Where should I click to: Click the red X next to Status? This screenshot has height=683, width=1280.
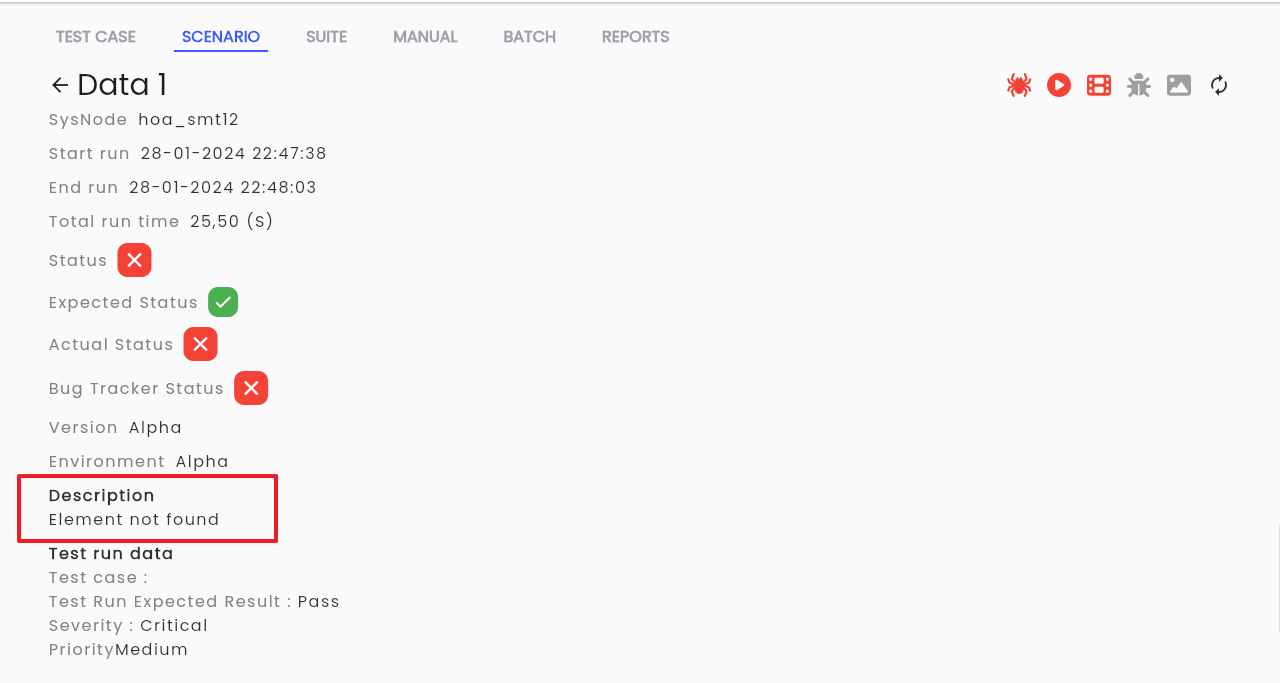click(x=134, y=260)
